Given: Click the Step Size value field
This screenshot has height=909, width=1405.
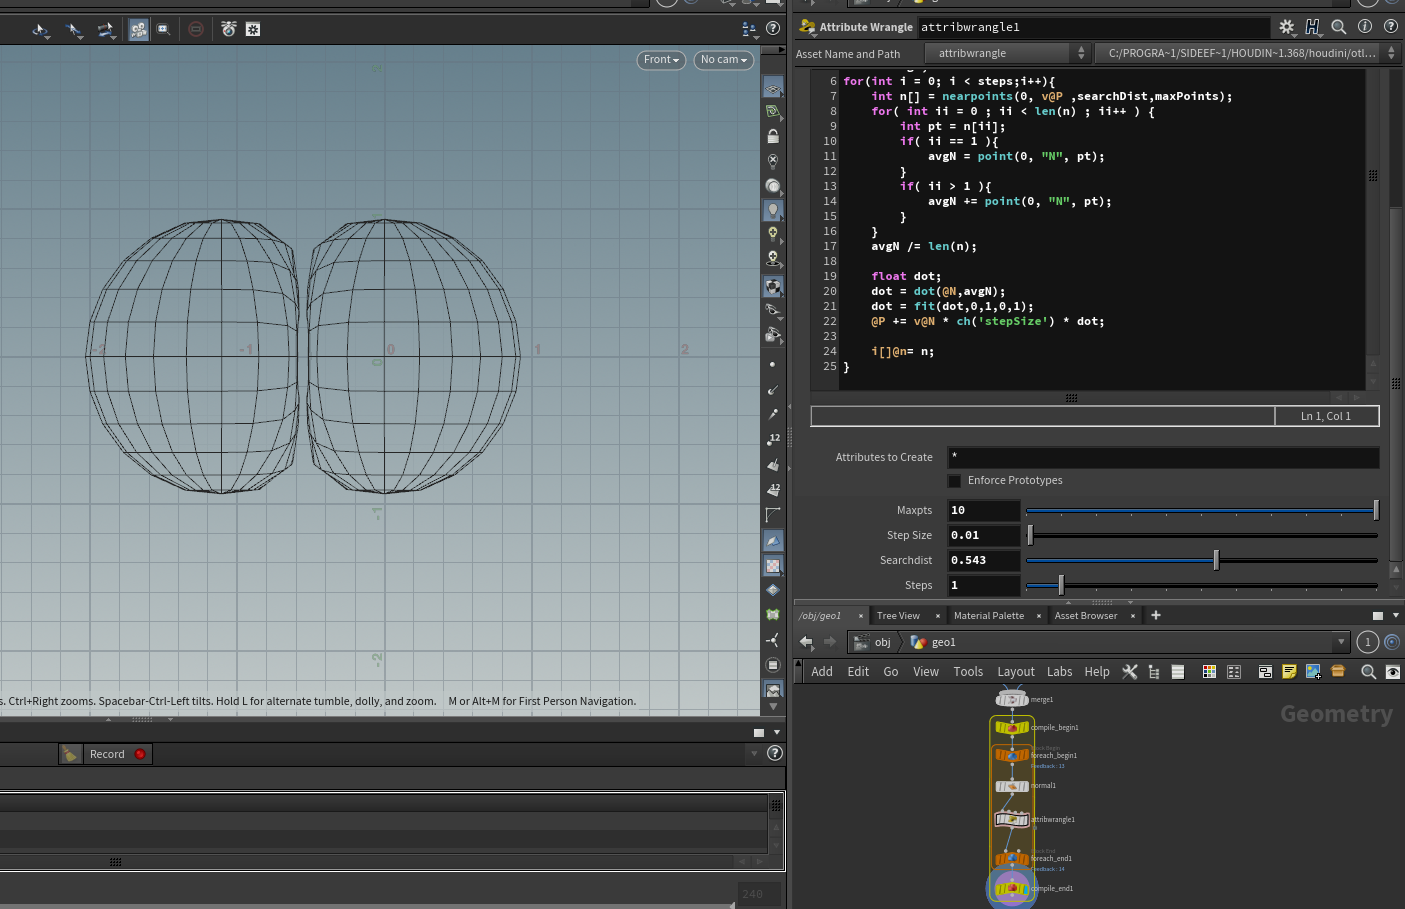Looking at the screenshot, I should (983, 536).
